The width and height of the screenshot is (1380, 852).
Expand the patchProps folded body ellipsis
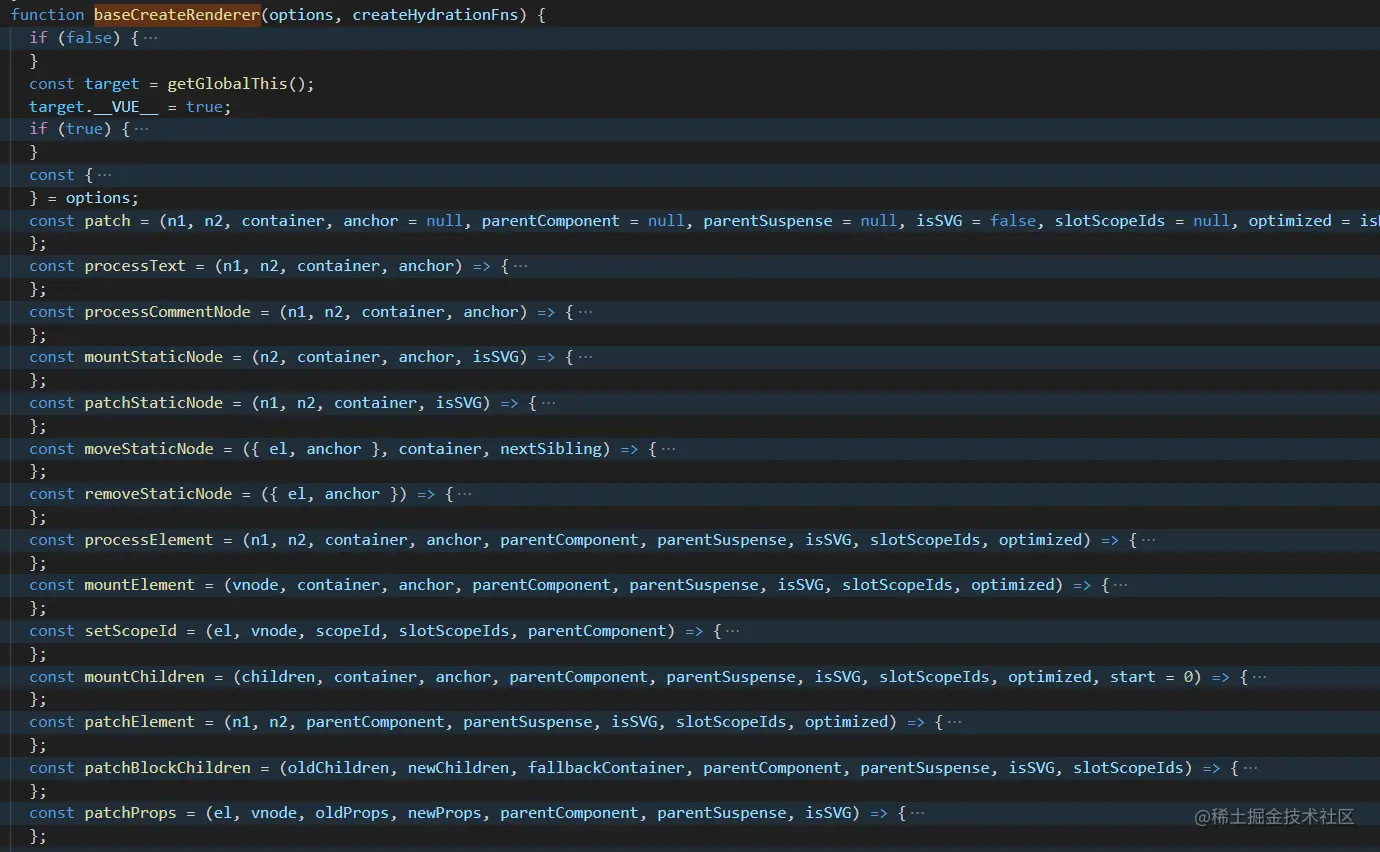[x=917, y=813]
